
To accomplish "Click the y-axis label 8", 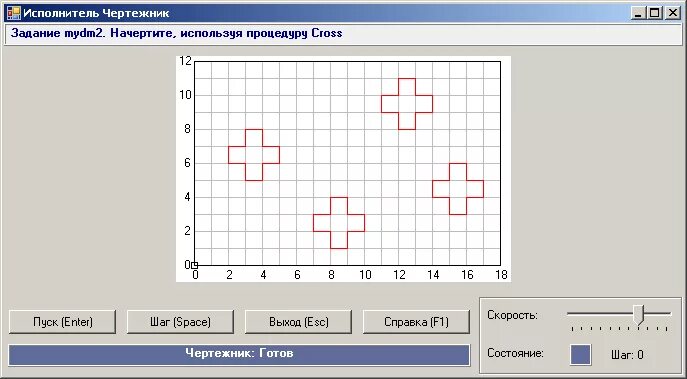I will pyautogui.click(x=188, y=129).
